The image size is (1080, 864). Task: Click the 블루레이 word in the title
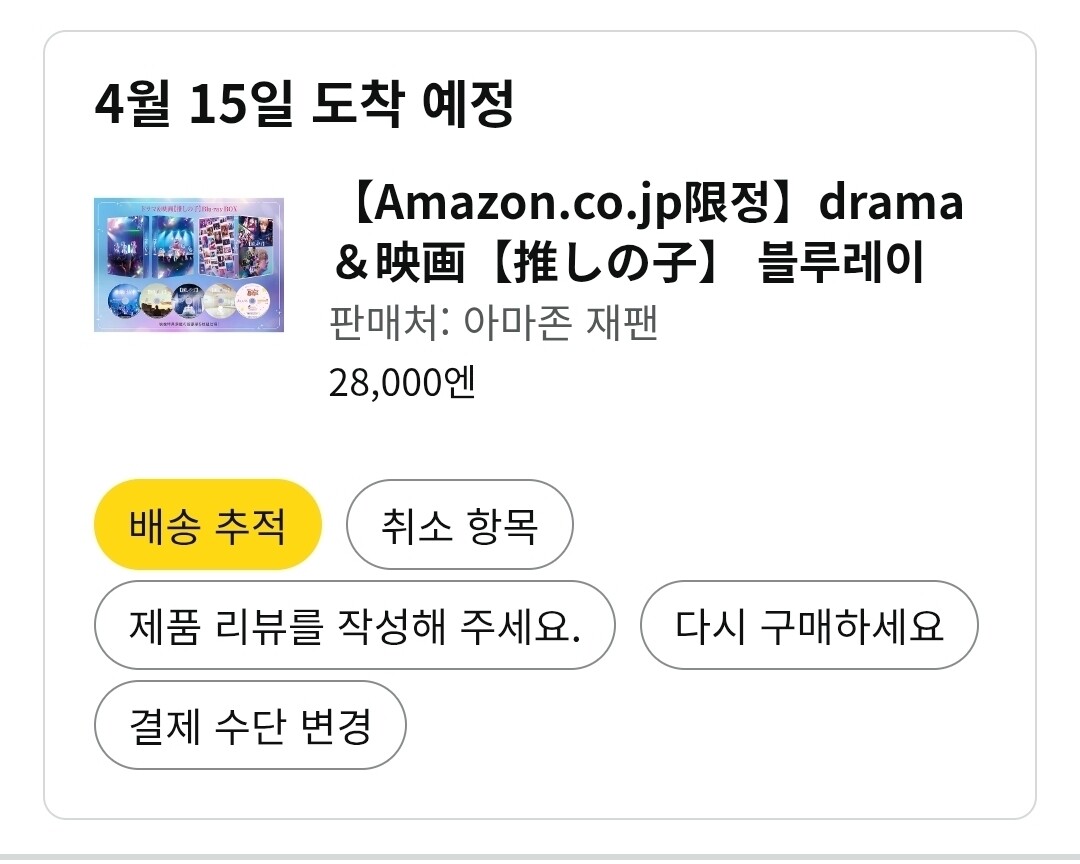[x=841, y=262]
